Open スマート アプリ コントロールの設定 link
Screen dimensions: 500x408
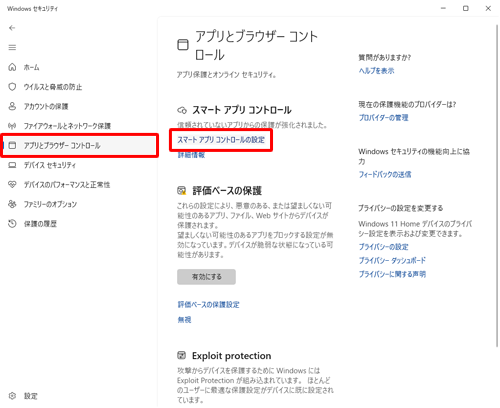click(221, 140)
